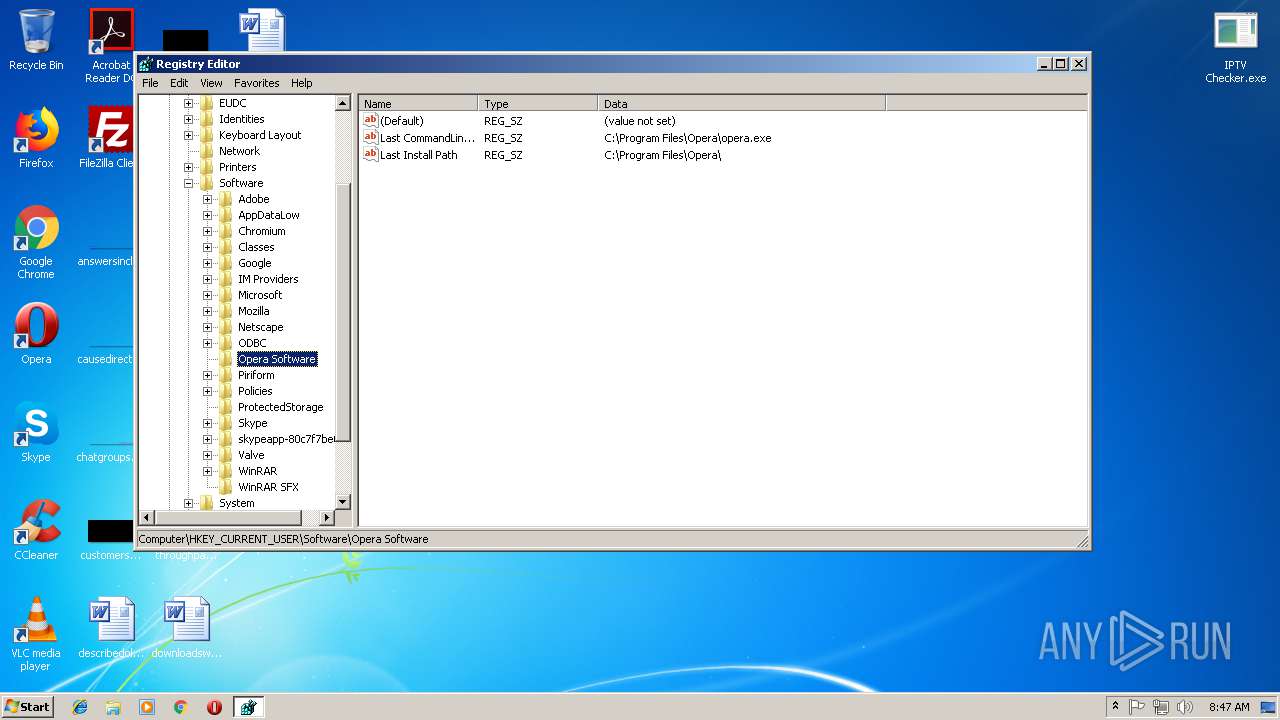This screenshot has width=1280, height=720.
Task: Expand the System key
Action: 188,503
